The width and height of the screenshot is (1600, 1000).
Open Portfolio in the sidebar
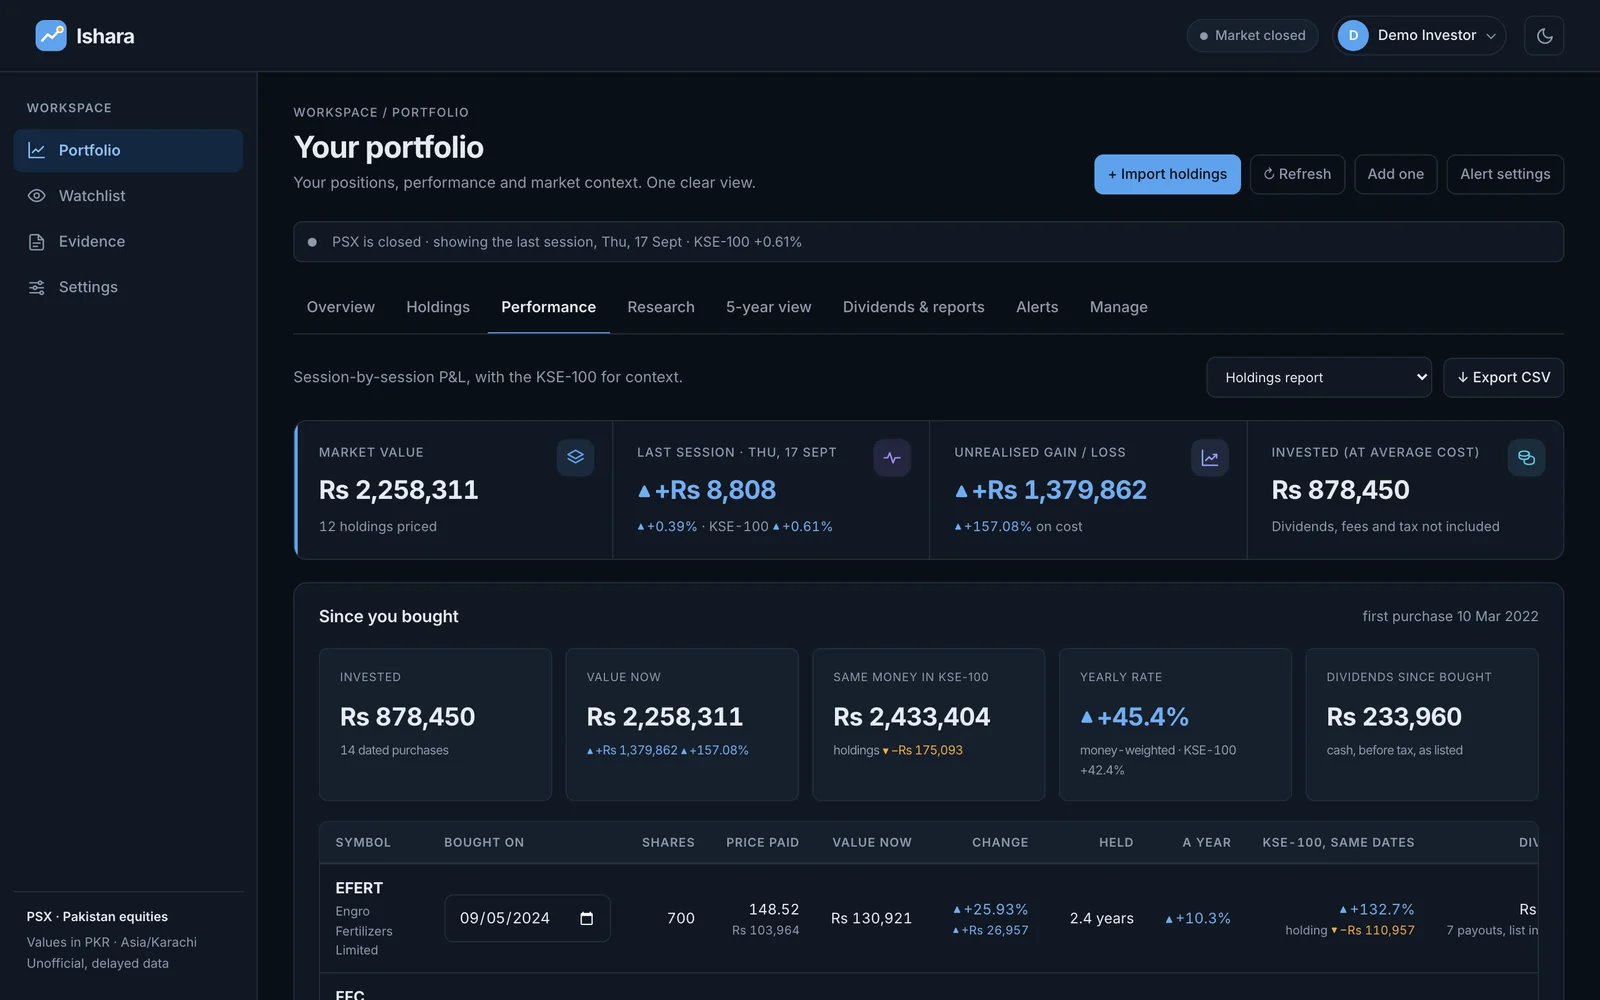pyautogui.click(x=128, y=150)
